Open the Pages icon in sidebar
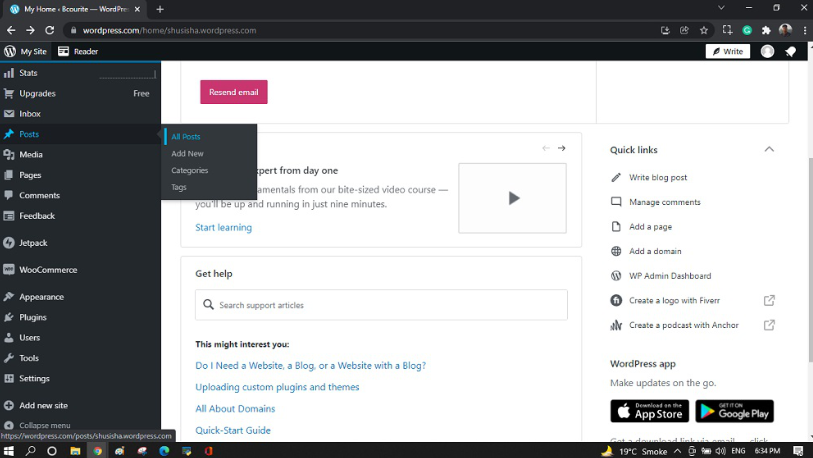The image size is (813, 458). [x=9, y=175]
